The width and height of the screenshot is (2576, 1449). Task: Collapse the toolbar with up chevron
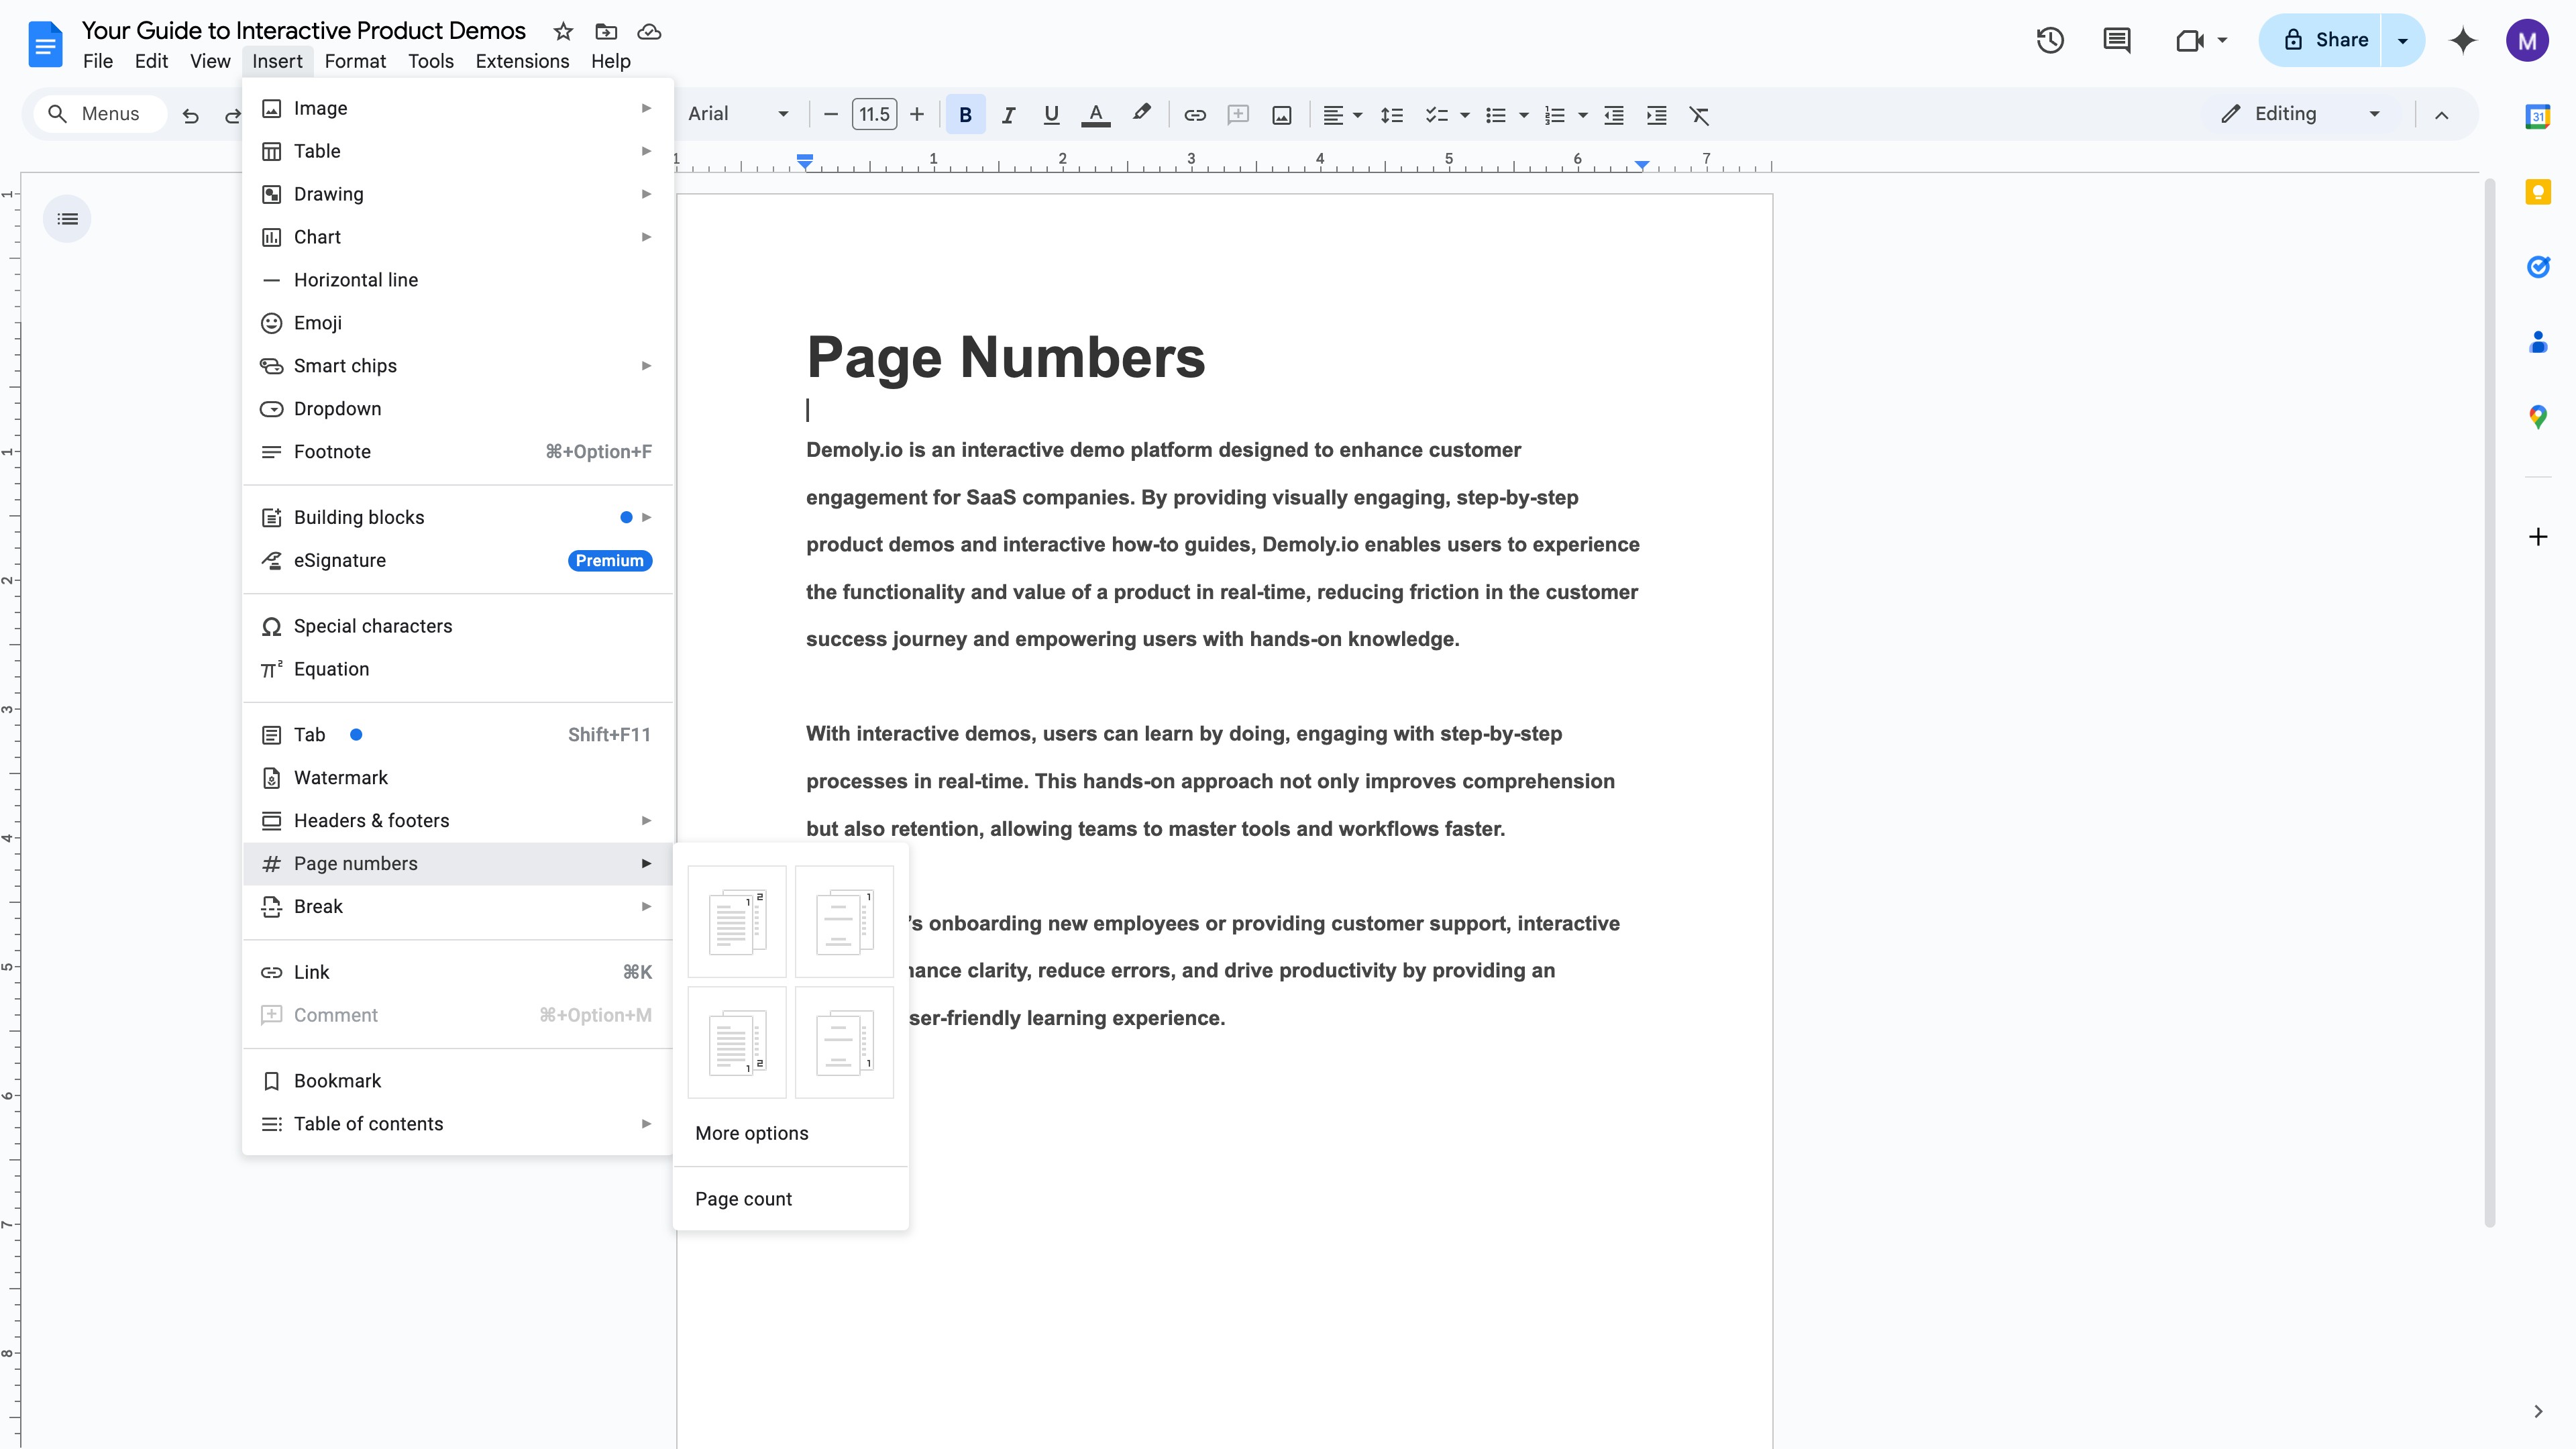coord(2441,115)
